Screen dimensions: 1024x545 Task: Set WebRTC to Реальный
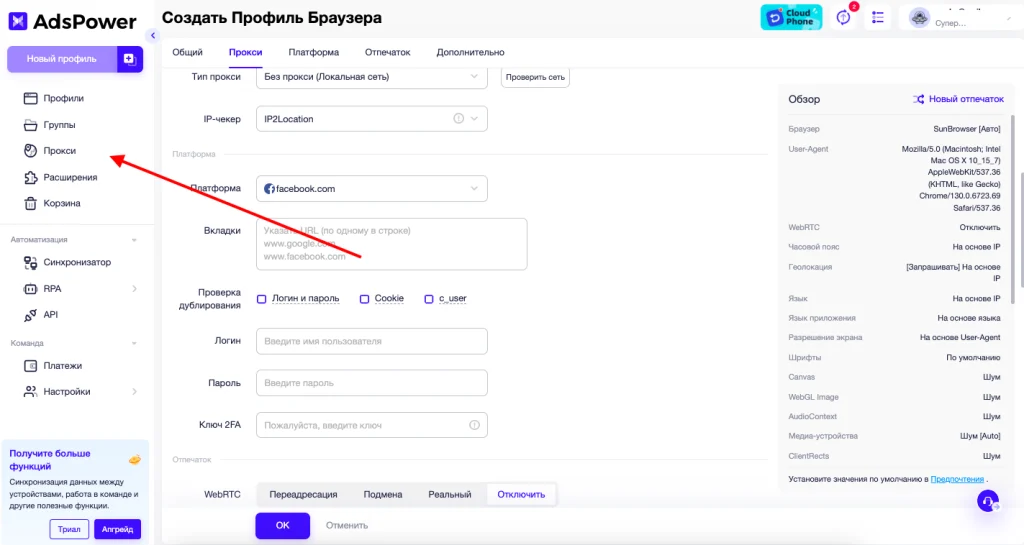click(450, 495)
